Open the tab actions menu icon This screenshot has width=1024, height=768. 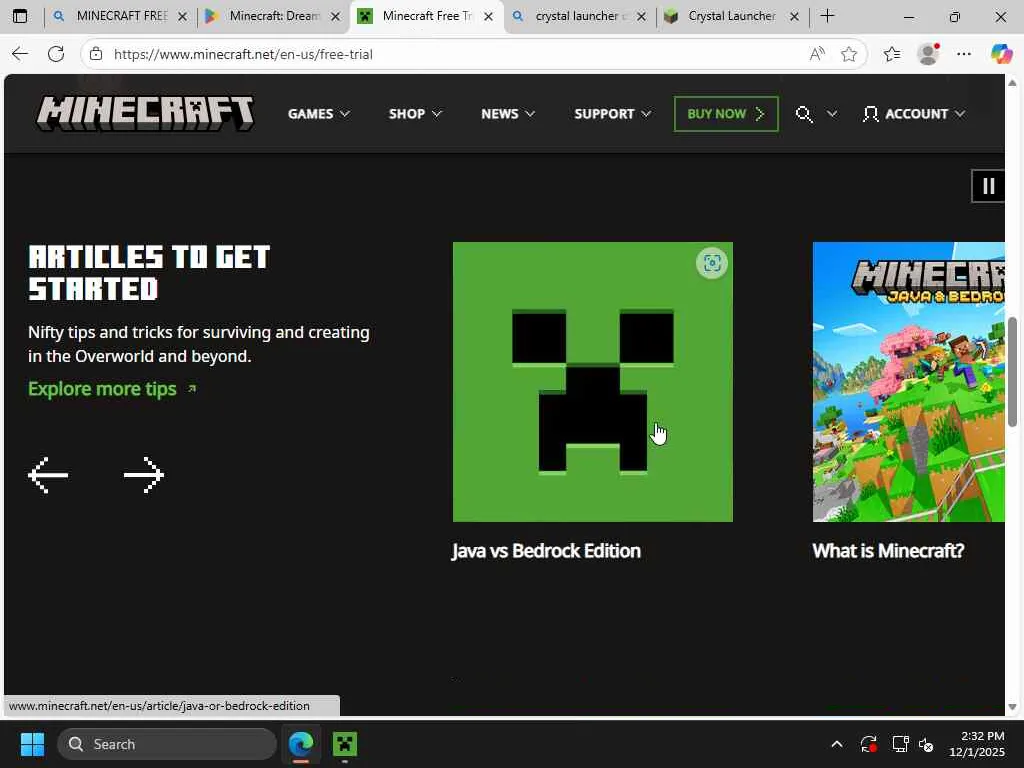20,16
